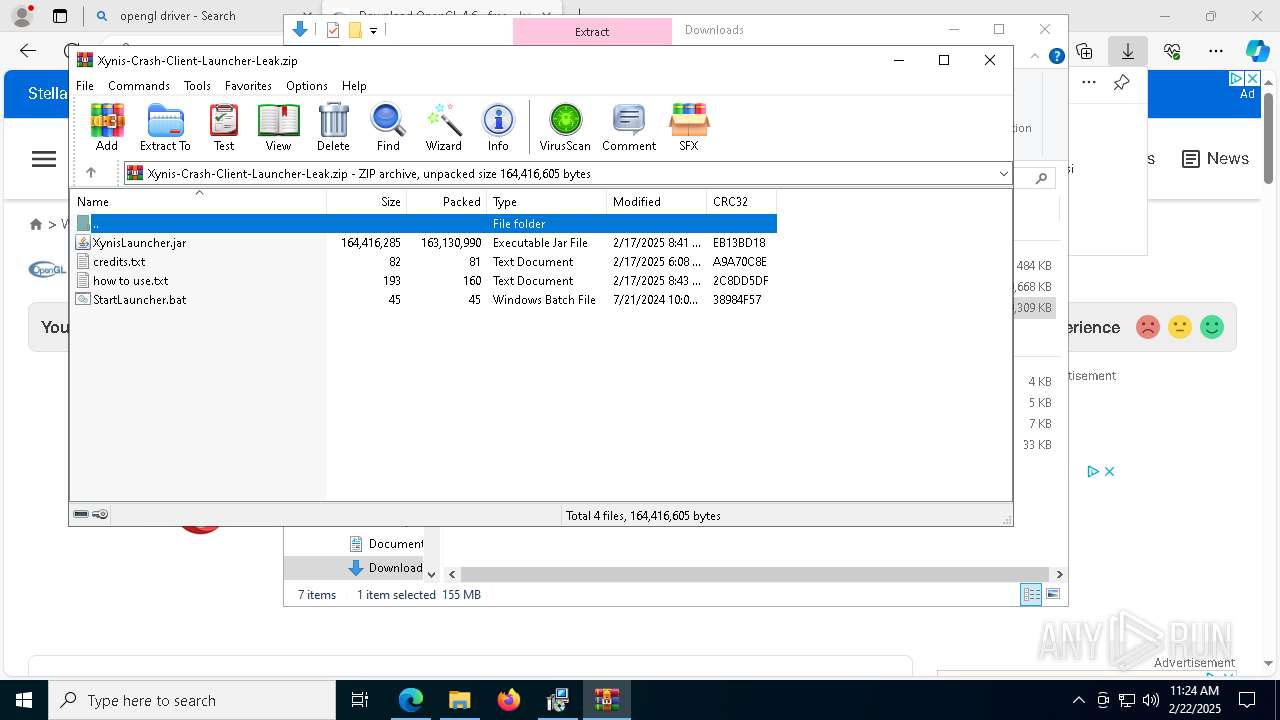Open File Explorer from the taskbar
Viewport: 1280px width, 720px height.
[459, 700]
